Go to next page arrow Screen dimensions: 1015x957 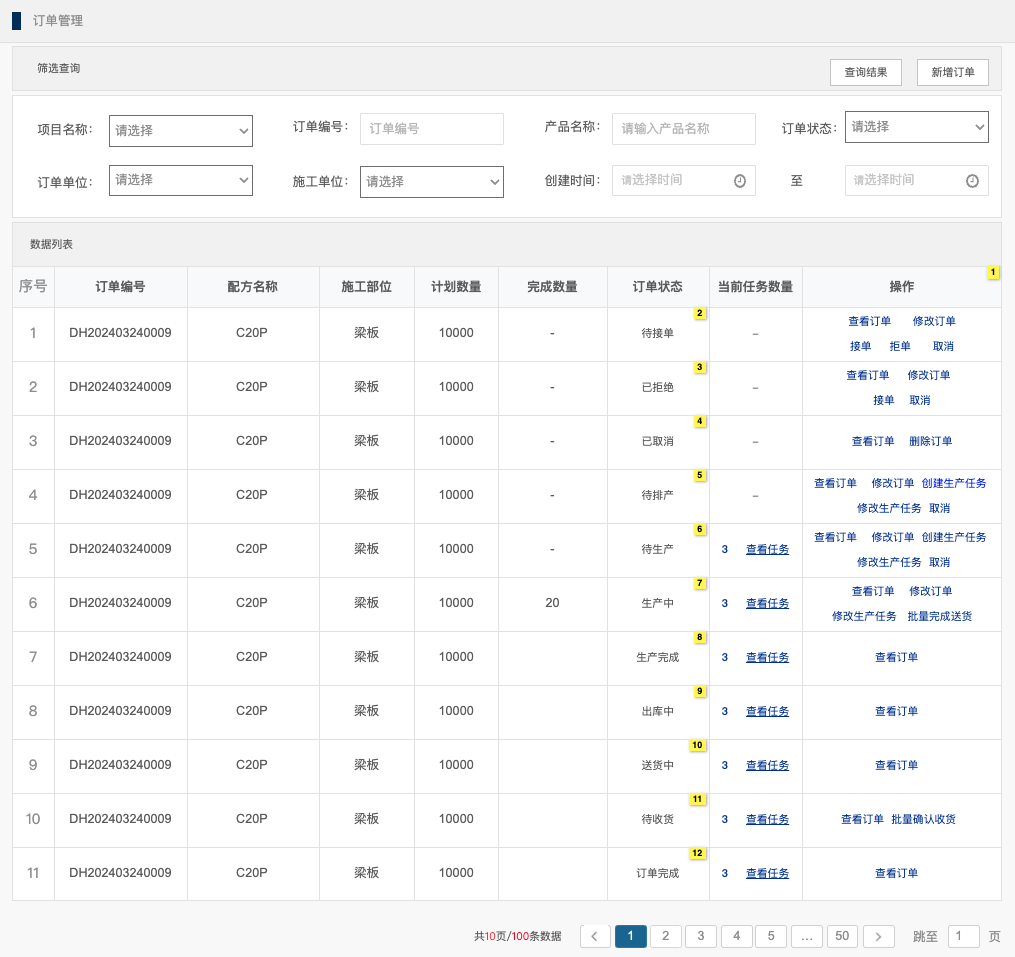(878, 936)
